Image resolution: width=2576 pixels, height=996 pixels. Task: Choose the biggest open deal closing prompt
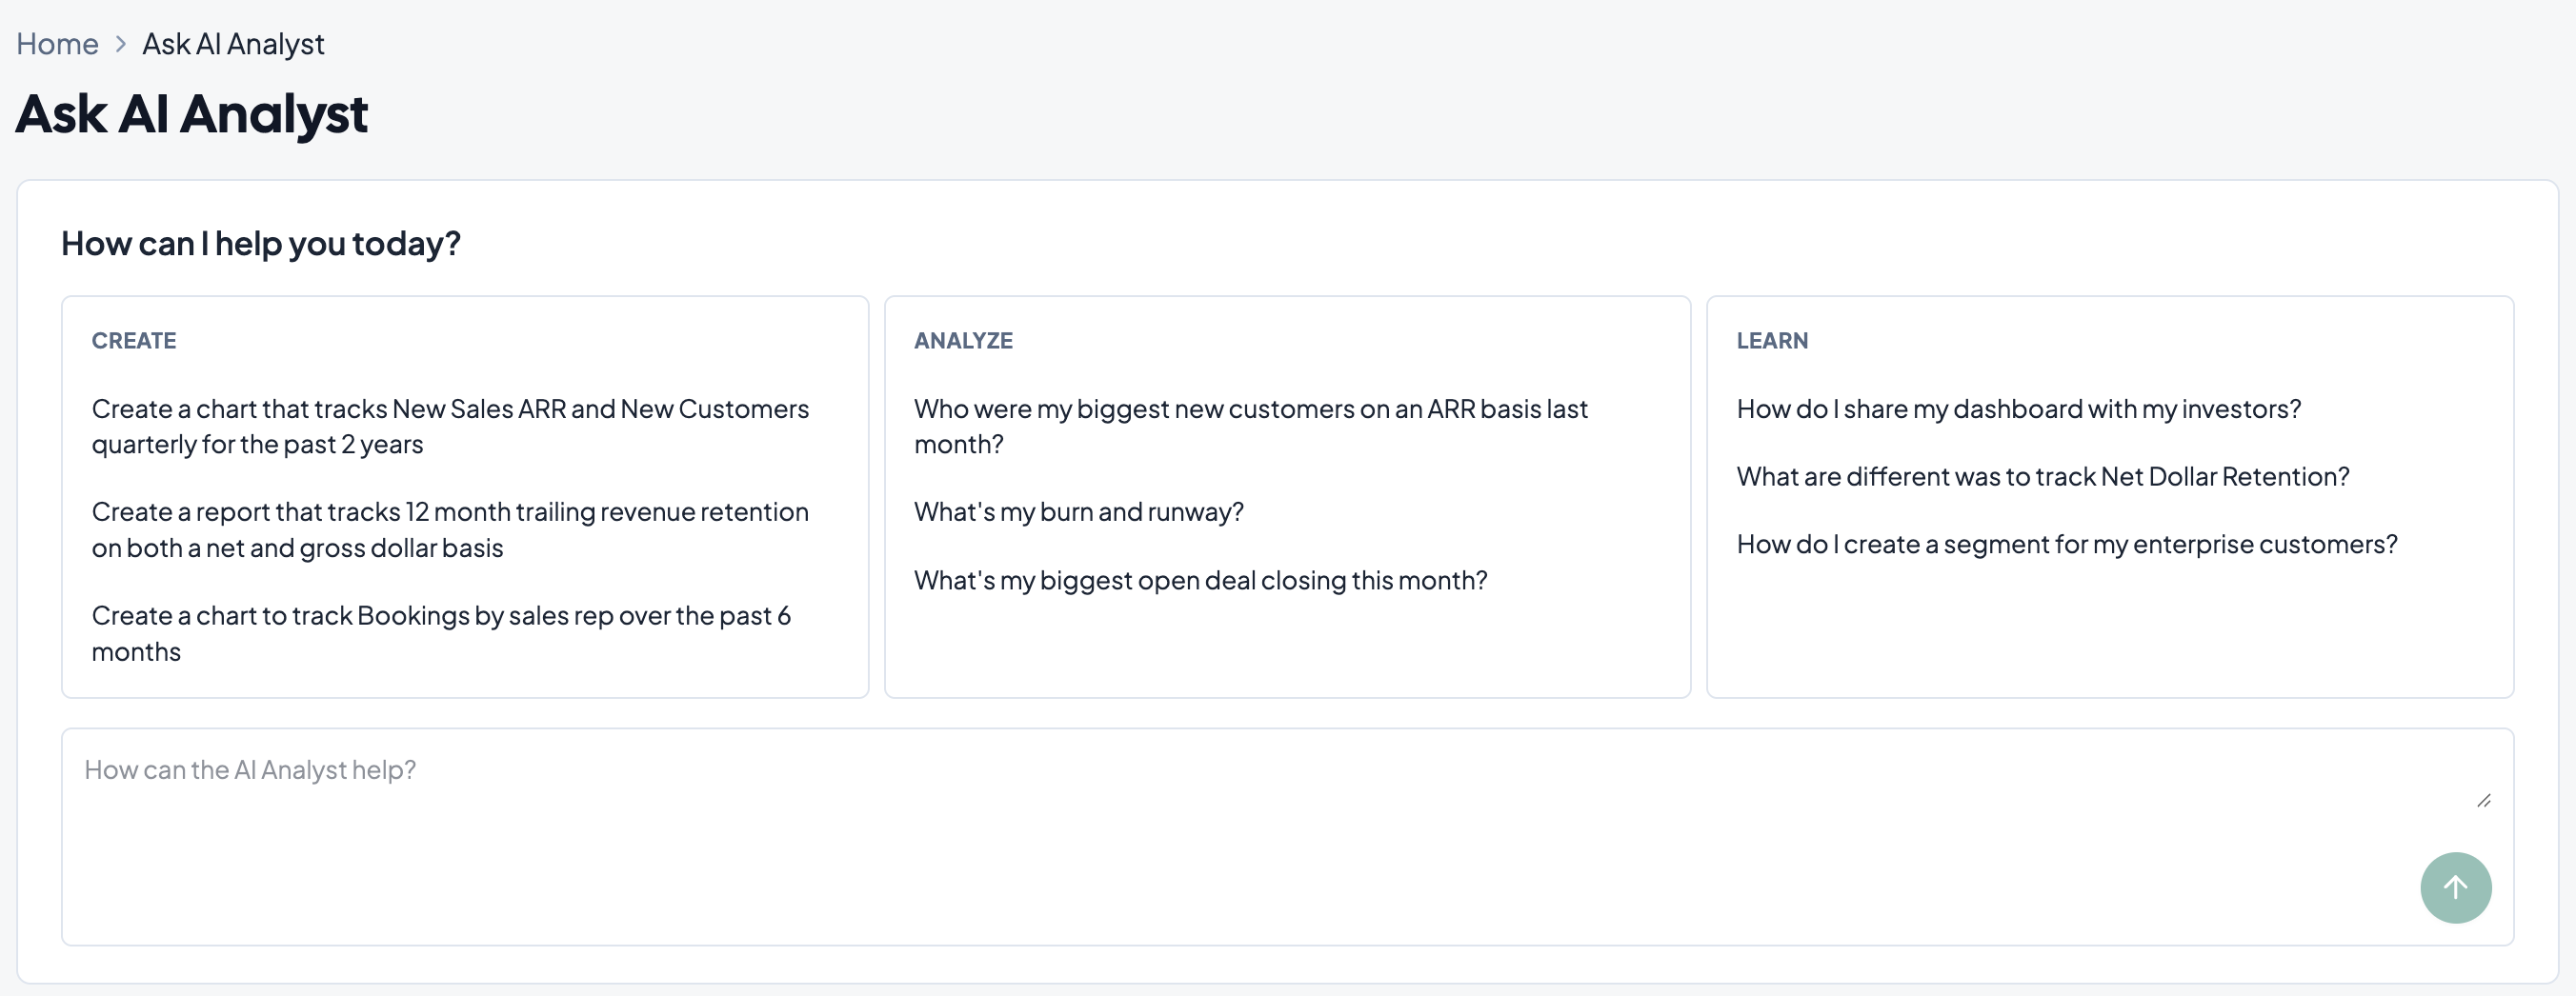pos(1200,580)
